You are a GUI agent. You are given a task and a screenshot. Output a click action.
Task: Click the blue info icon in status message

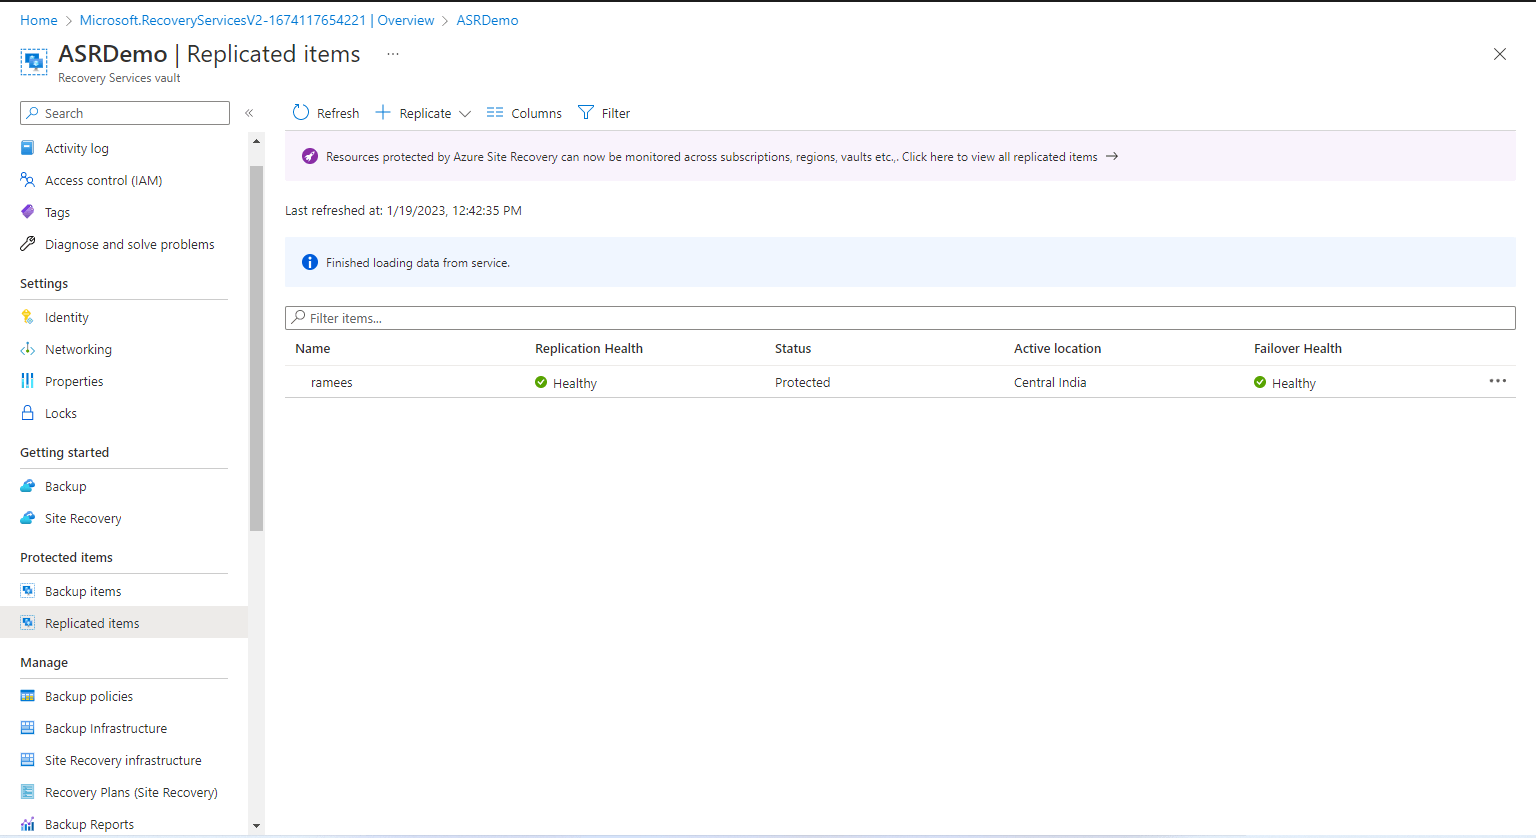(310, 262)
